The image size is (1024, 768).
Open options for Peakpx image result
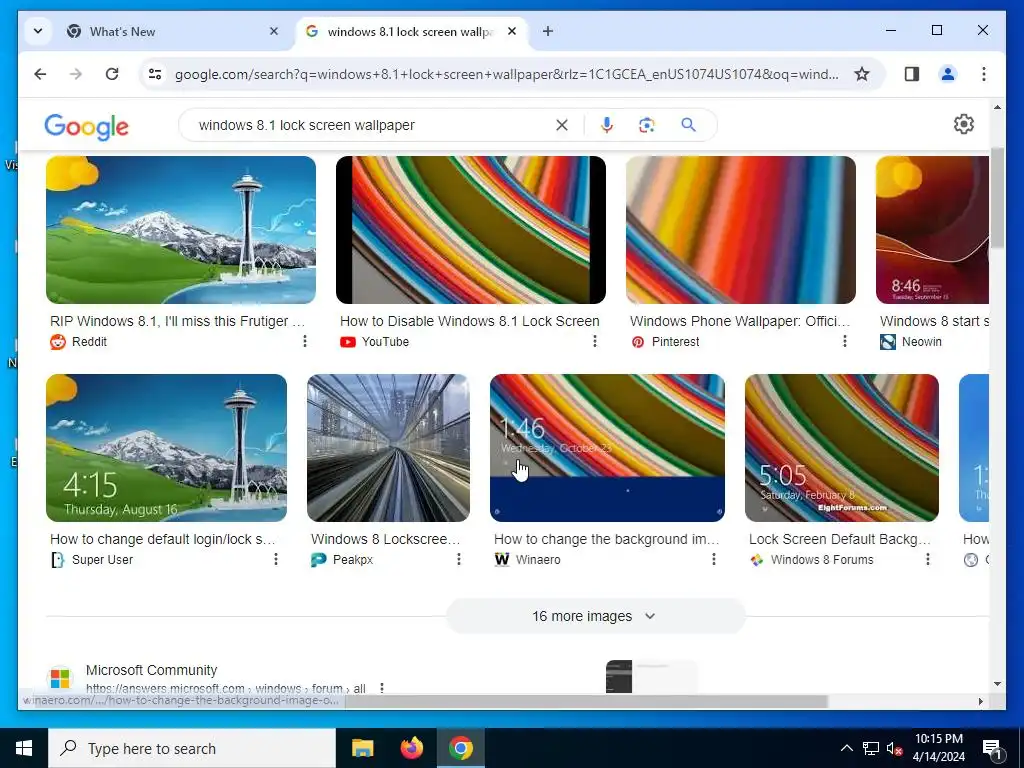point(458,559)
